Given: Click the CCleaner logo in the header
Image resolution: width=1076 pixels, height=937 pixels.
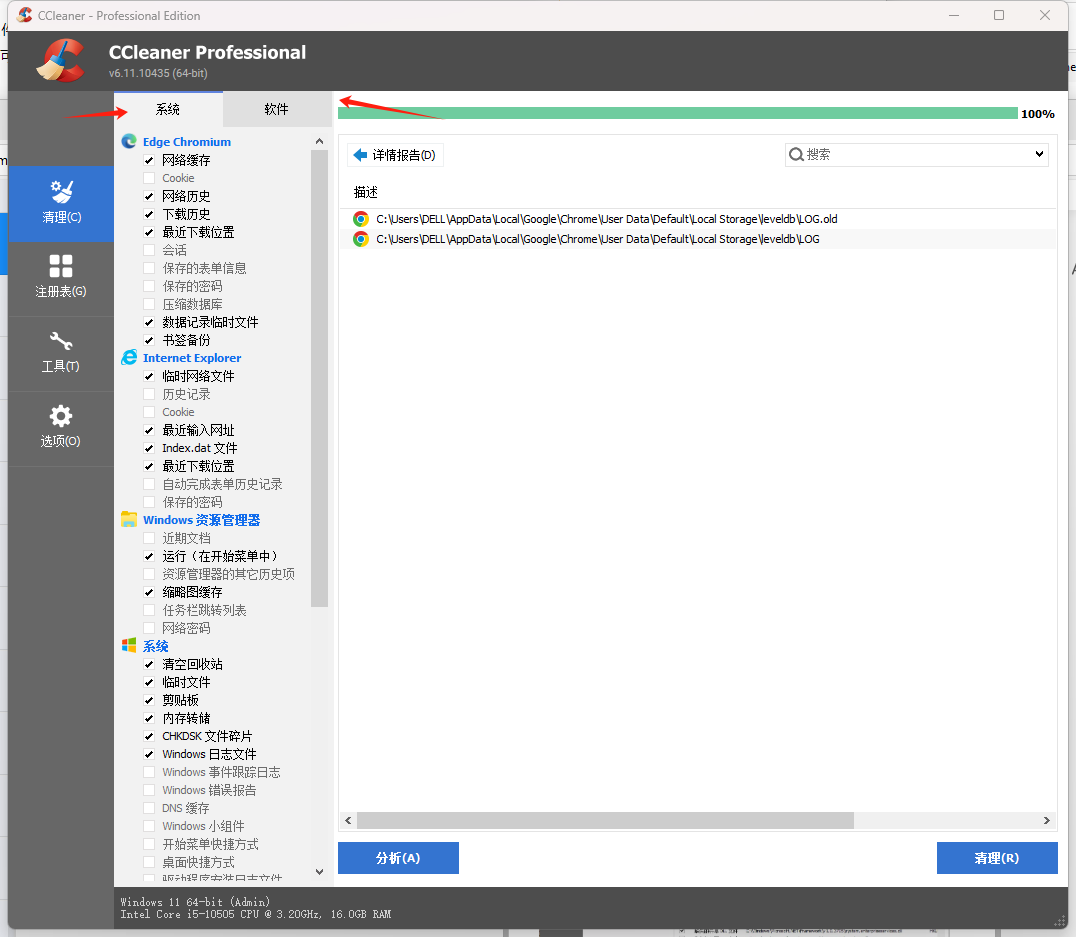Looking at the screenshot, I should (x=61, y=61).
